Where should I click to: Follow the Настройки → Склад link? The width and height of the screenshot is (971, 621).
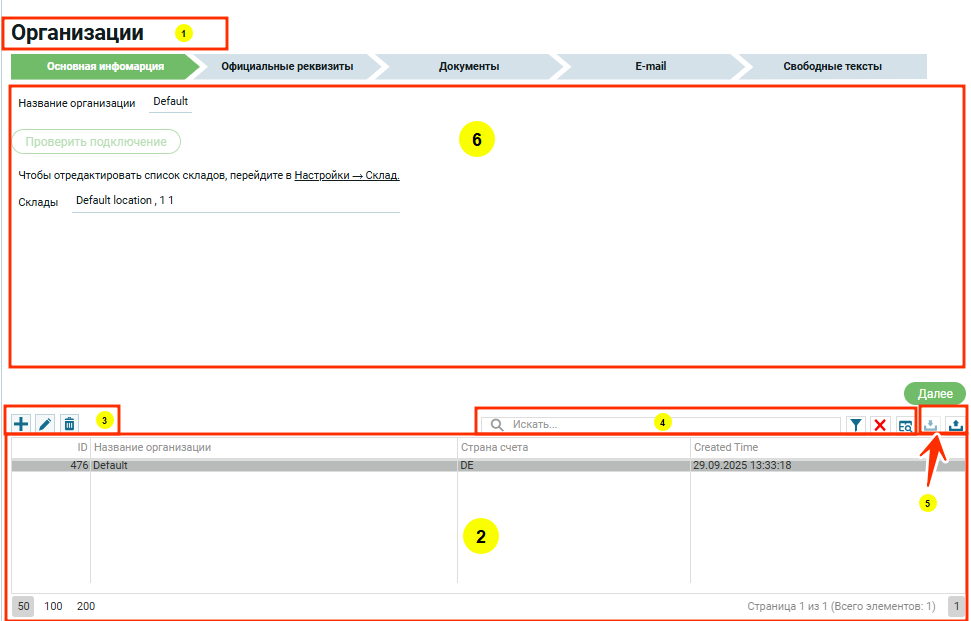point(347,175)
